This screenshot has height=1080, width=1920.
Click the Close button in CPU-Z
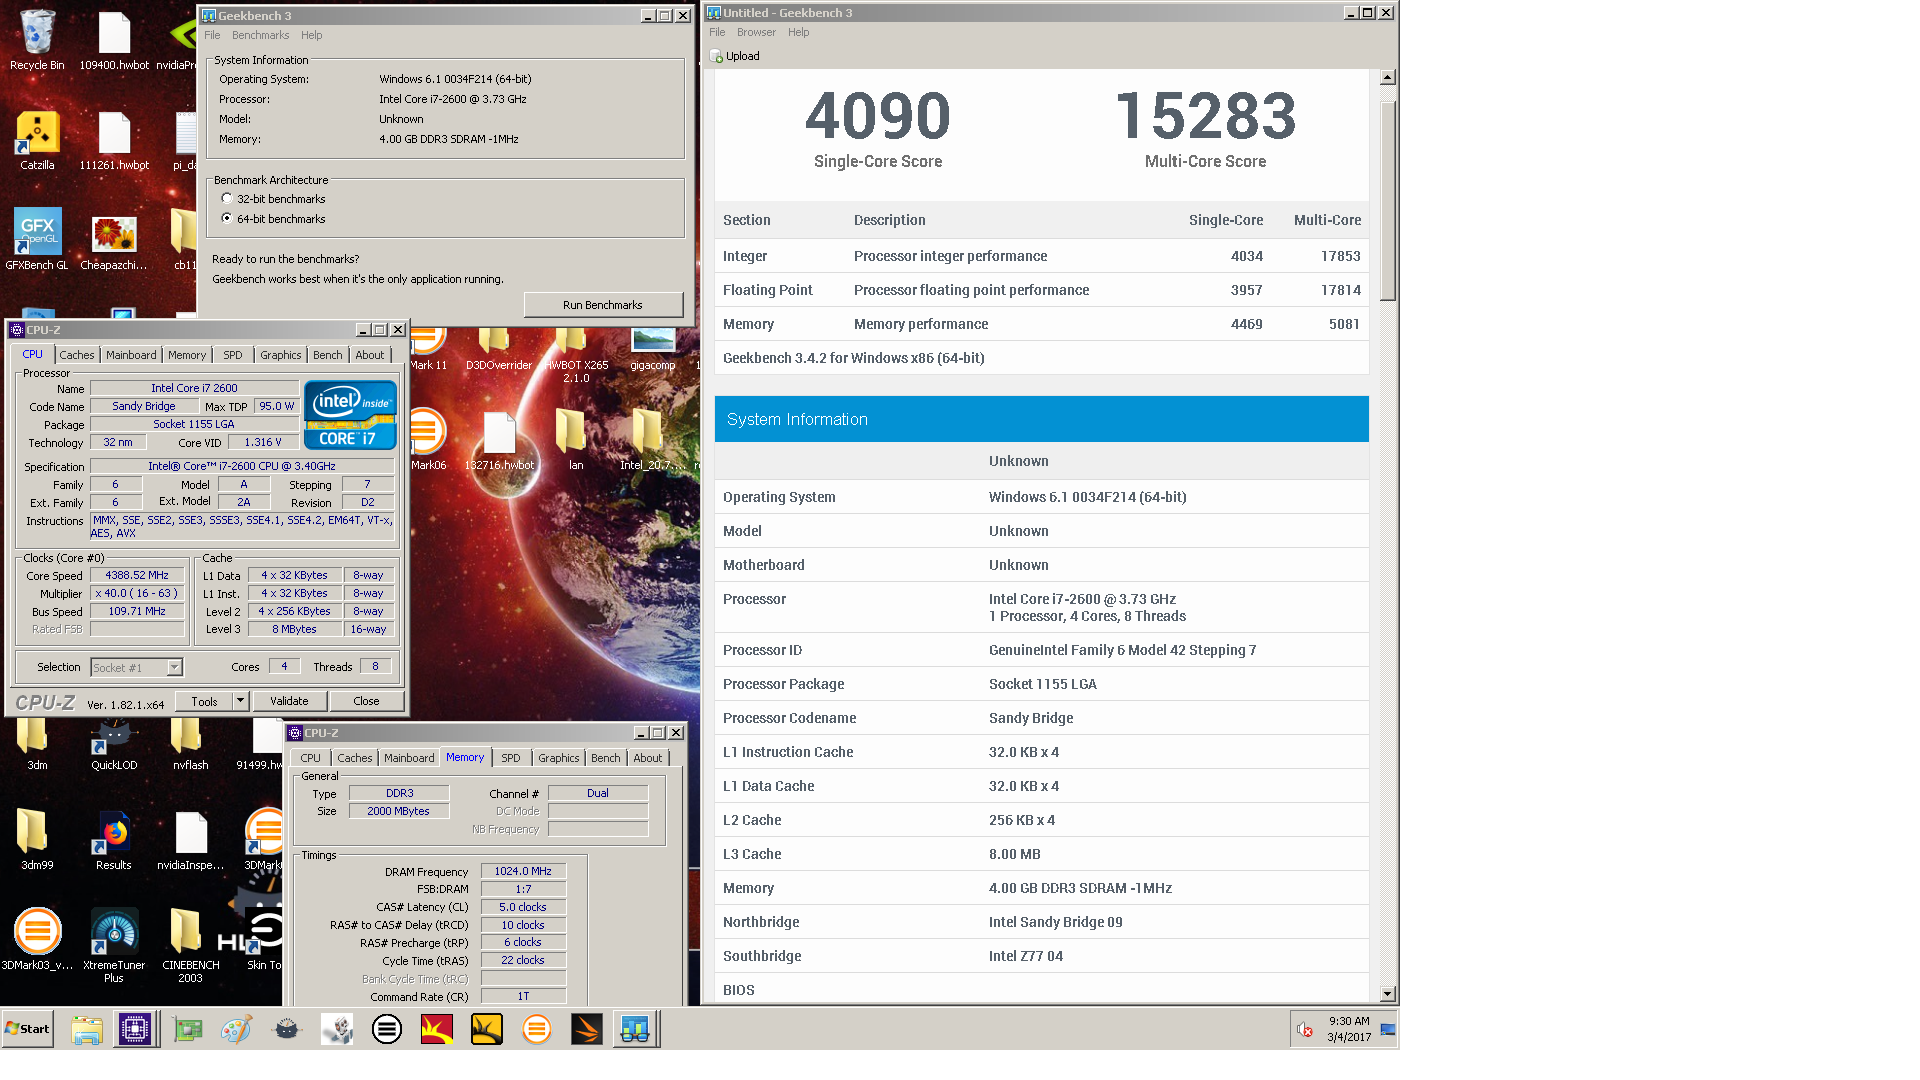coord(366,701)
